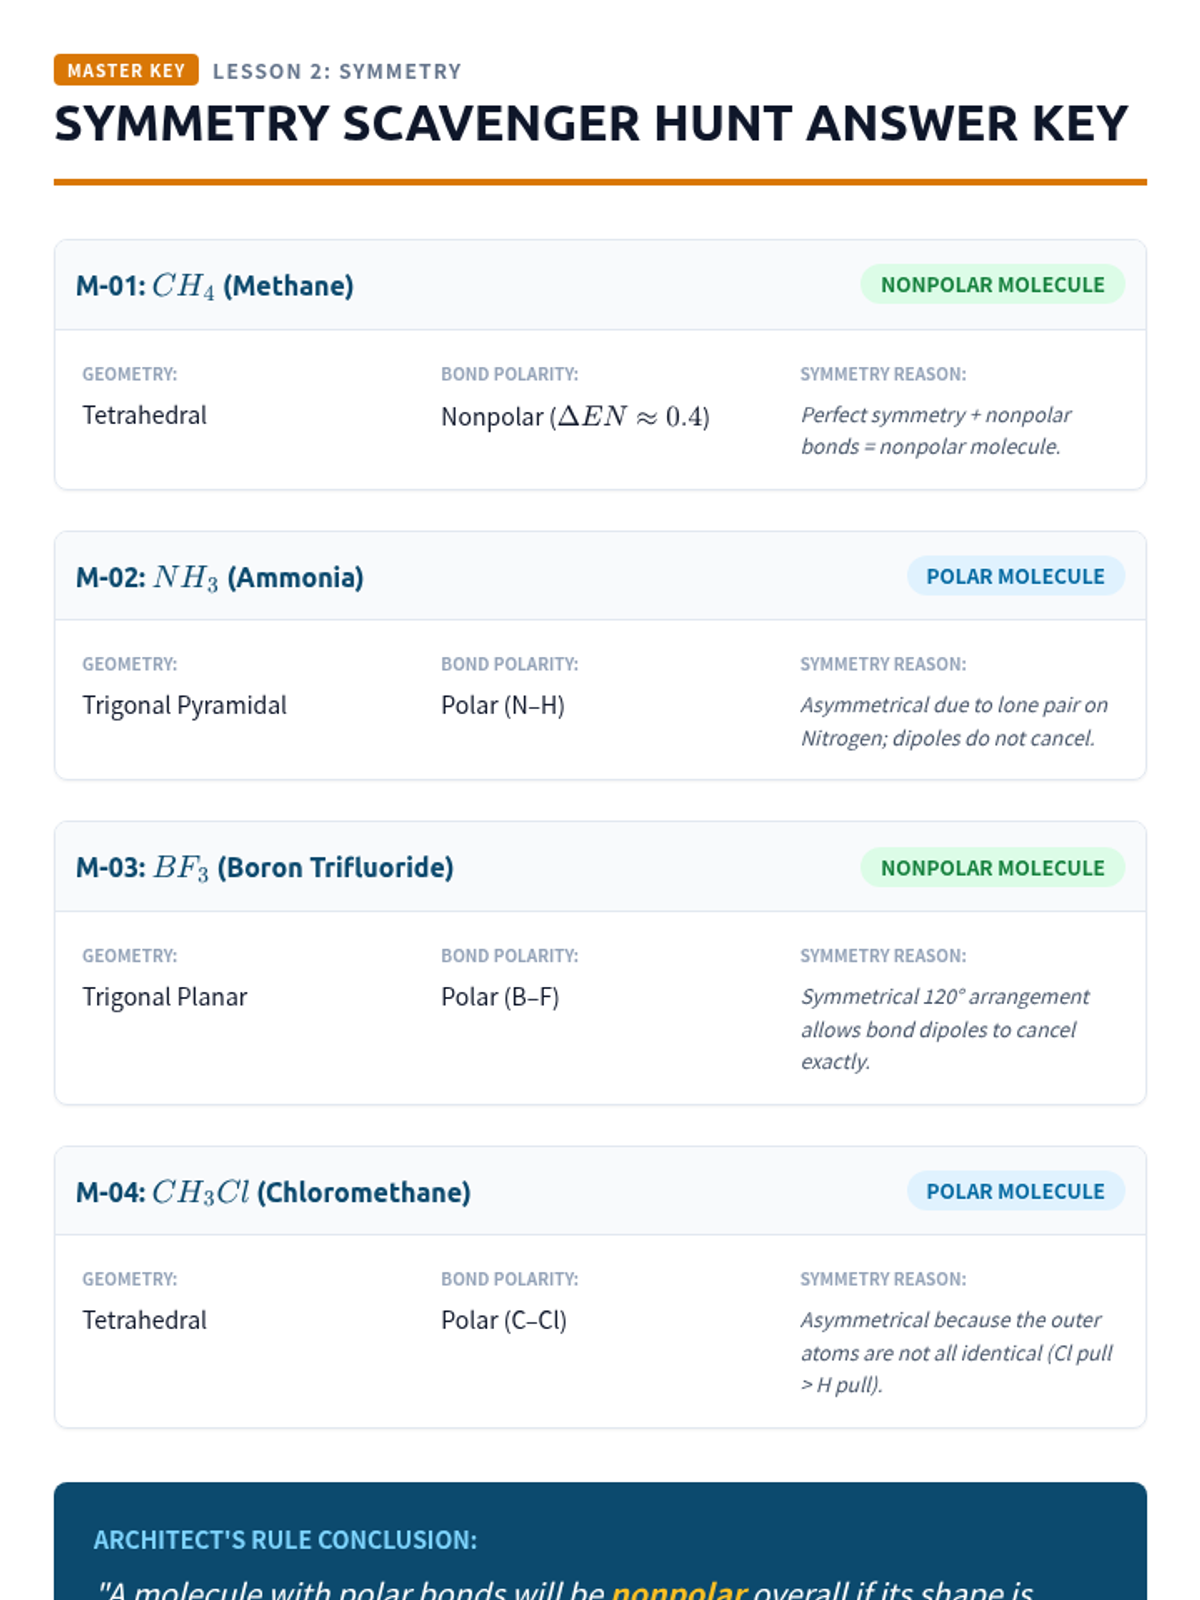The width and height of the screenshot is (1200, 1600).
Task: Click the orange MASTER KEY badge
Action: [x=126, y=71]
